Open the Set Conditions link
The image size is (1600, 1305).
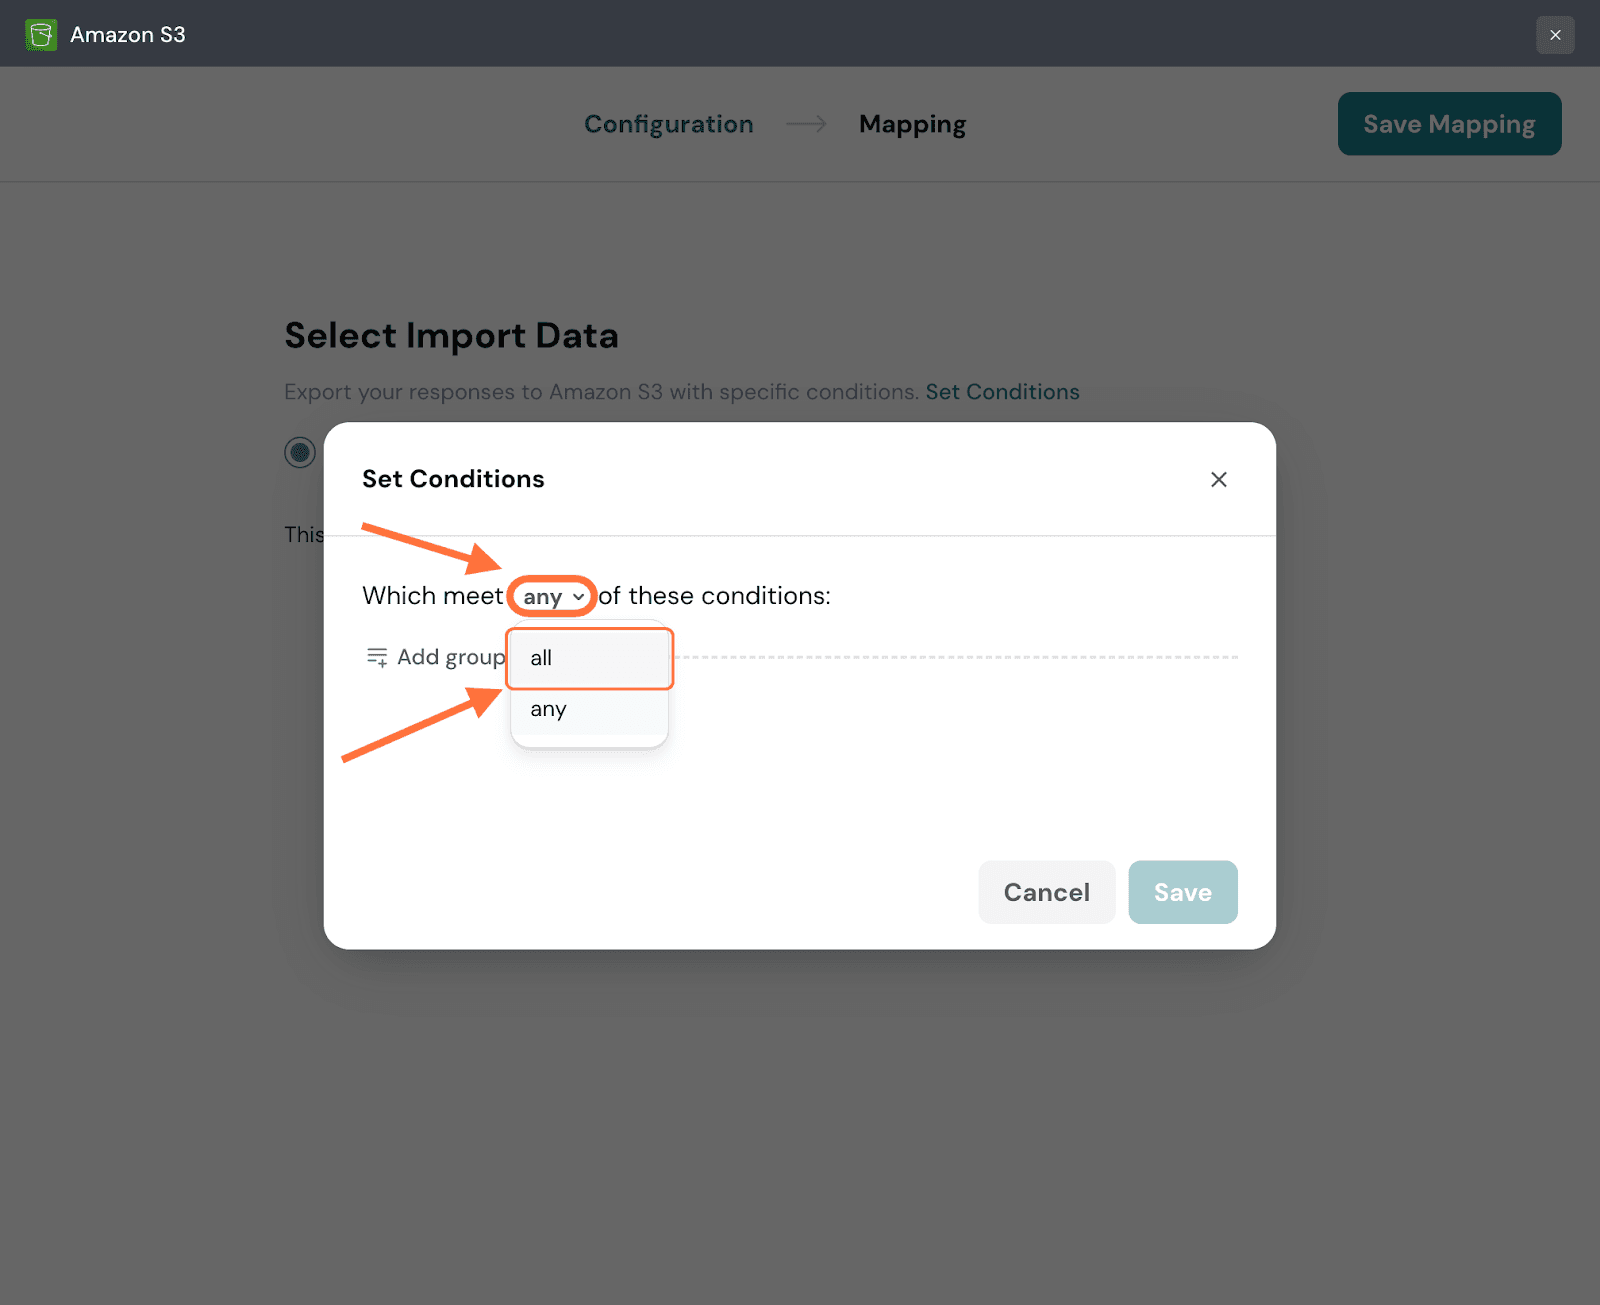point(1002,392)
